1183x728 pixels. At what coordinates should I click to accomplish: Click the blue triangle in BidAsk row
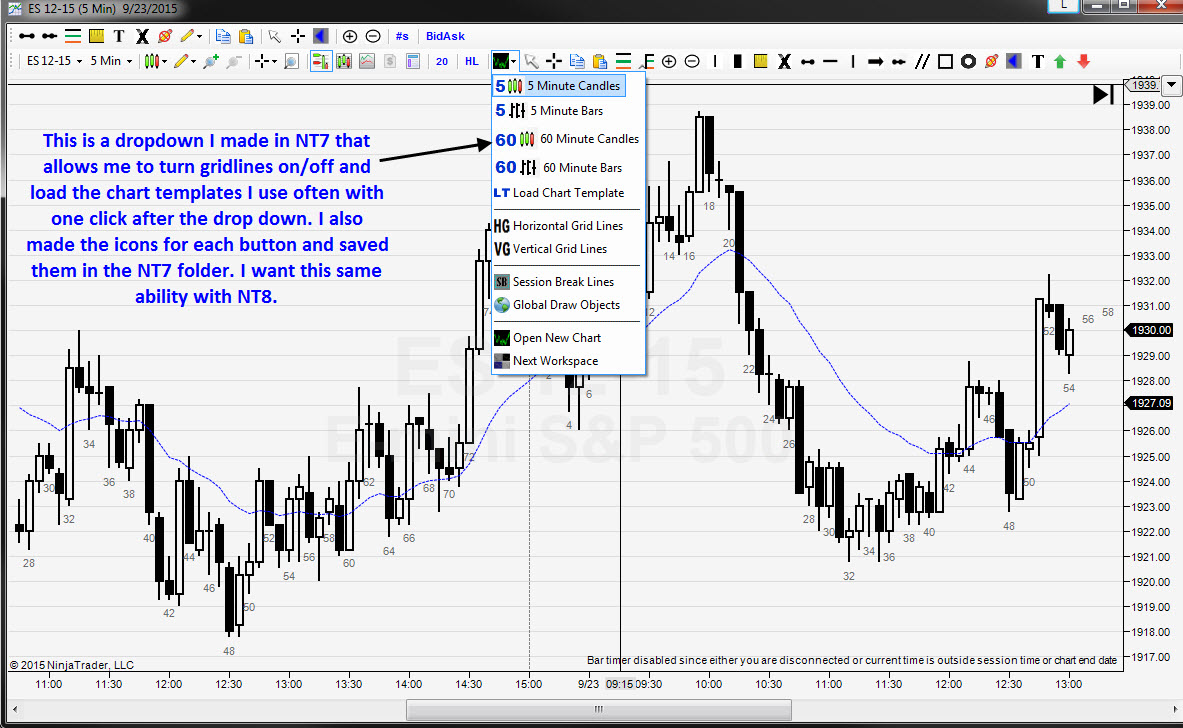321,36
